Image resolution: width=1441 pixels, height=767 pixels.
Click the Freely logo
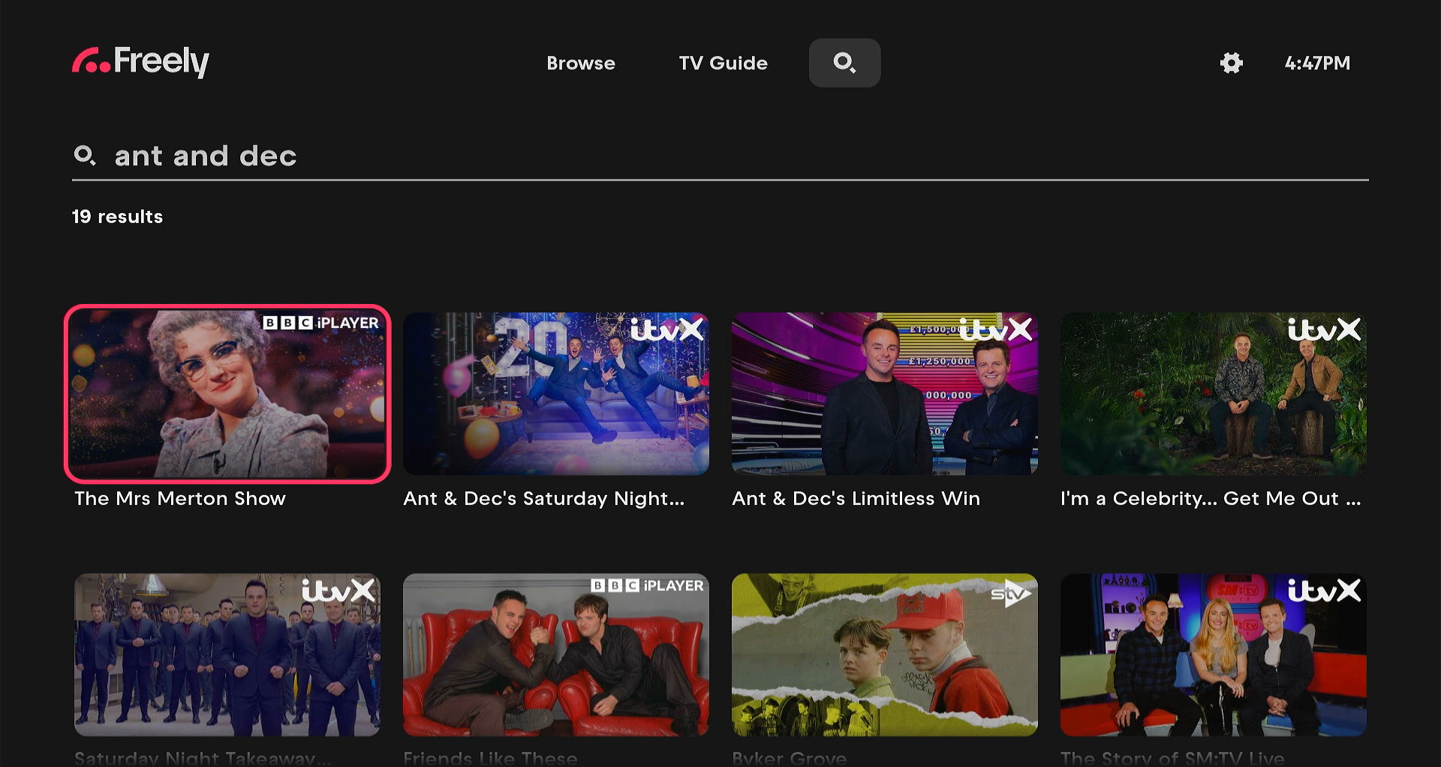click(x=141, y=62)
